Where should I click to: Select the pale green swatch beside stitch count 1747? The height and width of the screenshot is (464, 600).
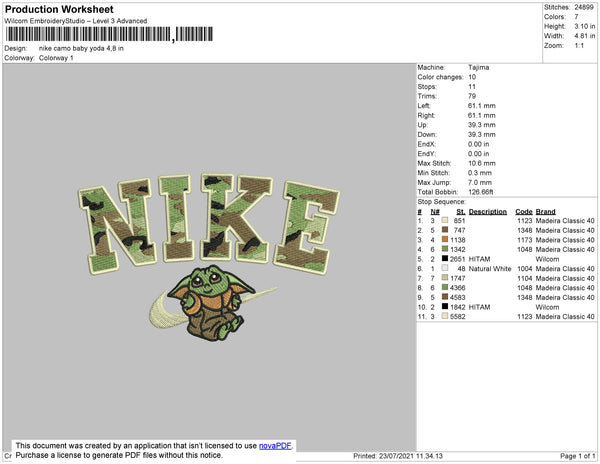445,278
